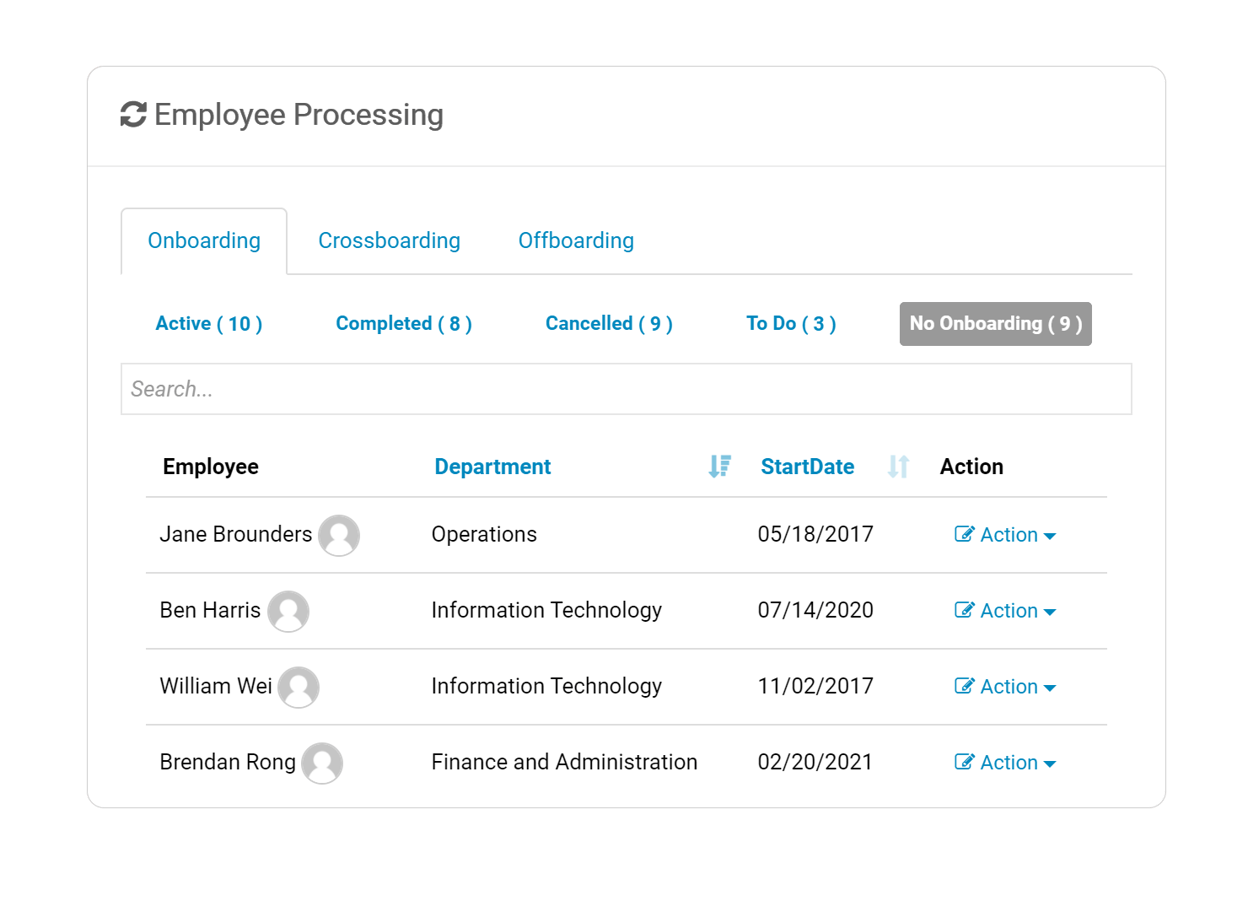The image size is (1248, 912).
Task: Click the sort icon next to Department header
Action: tap(719, 466)
